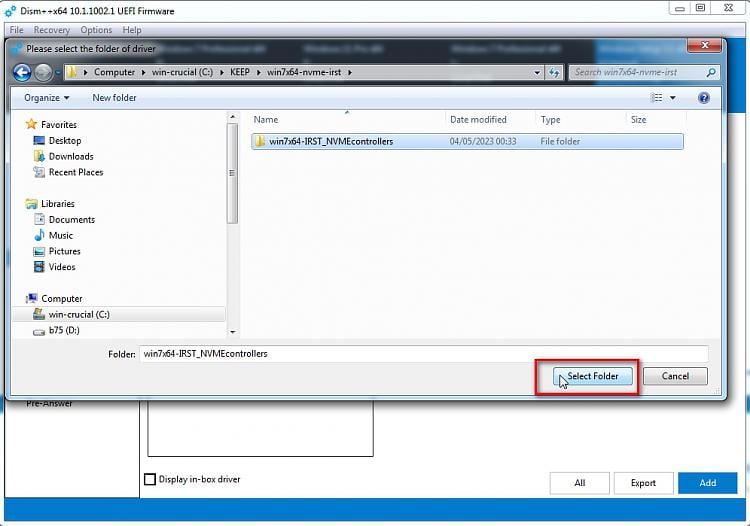Viewport: 750px width, 526px height.
Task: Click the Folder name input field
Action: [x=424, y=354]
